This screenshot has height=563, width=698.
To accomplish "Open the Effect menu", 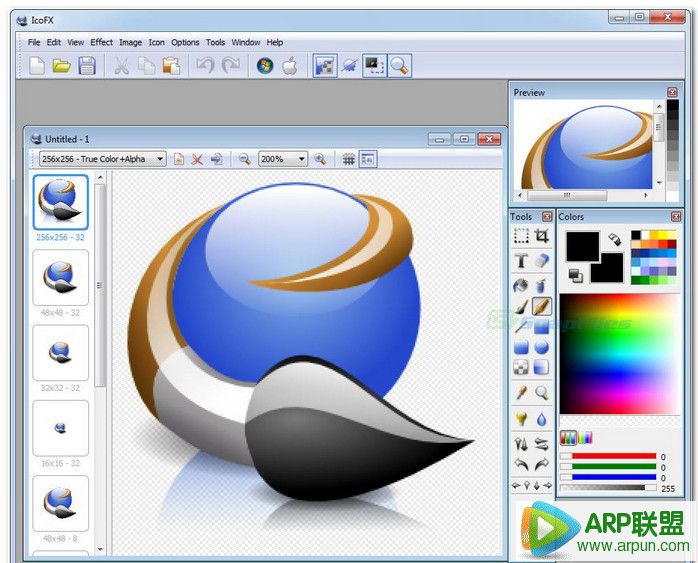I will (x=101, y=42).
